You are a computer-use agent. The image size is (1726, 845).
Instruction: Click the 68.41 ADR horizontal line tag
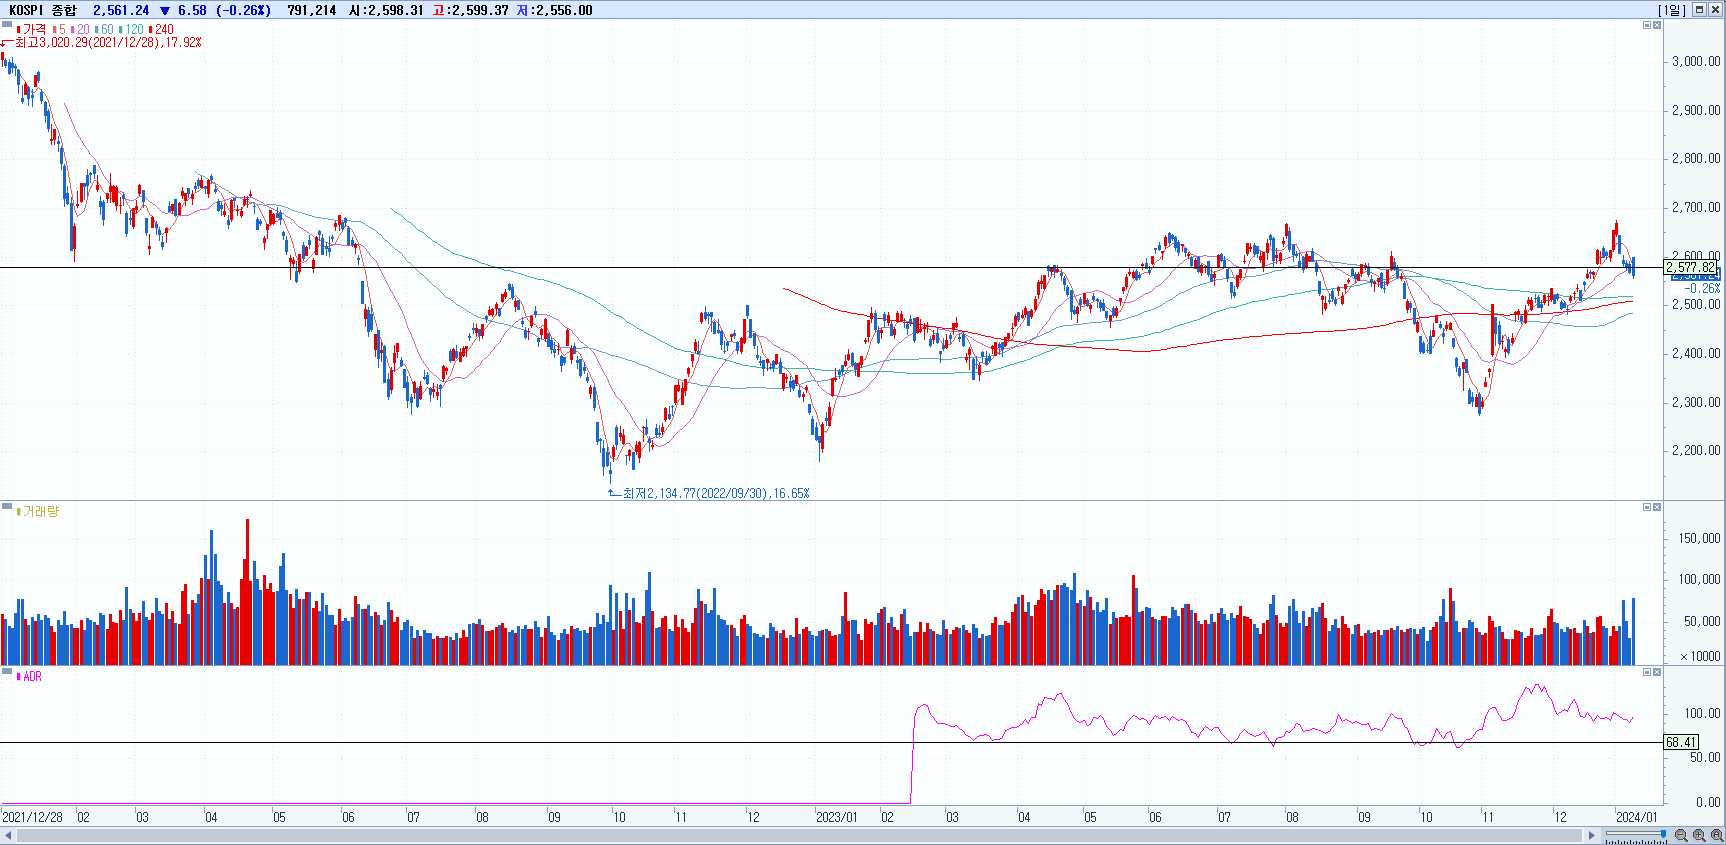(x=1681, y=742)
